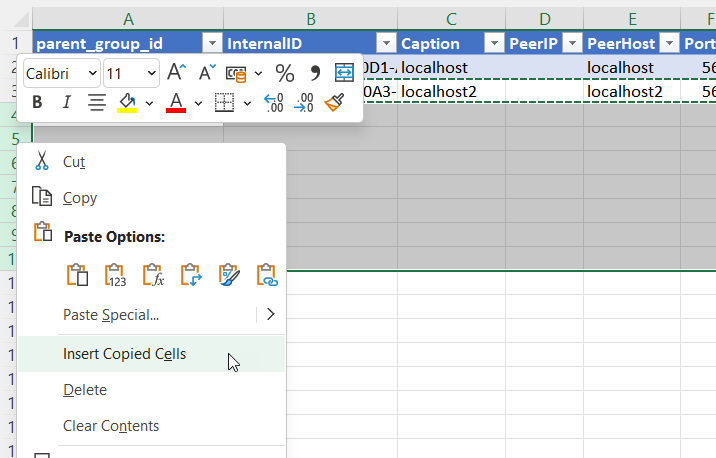
Task: Select Insert Copied Cells menu entry
Action: coord(124,354)
